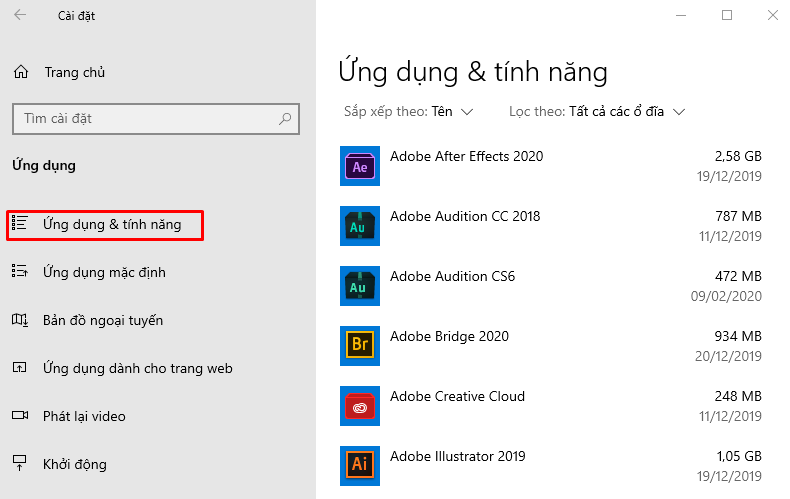Viewport: 790px width, 499px height.
Task: Click the Adobe Audition CC 2018 icon
Action: tap(360, 226)
